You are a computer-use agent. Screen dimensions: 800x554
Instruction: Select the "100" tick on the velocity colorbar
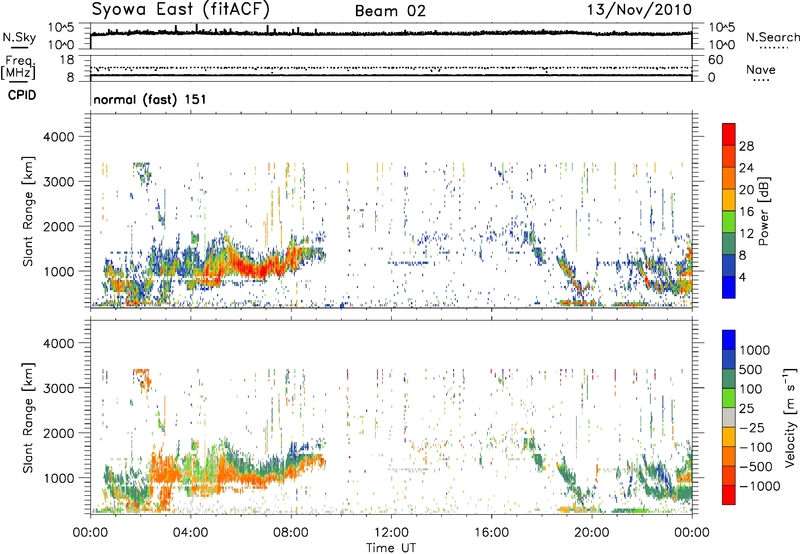tap(751, 389)
